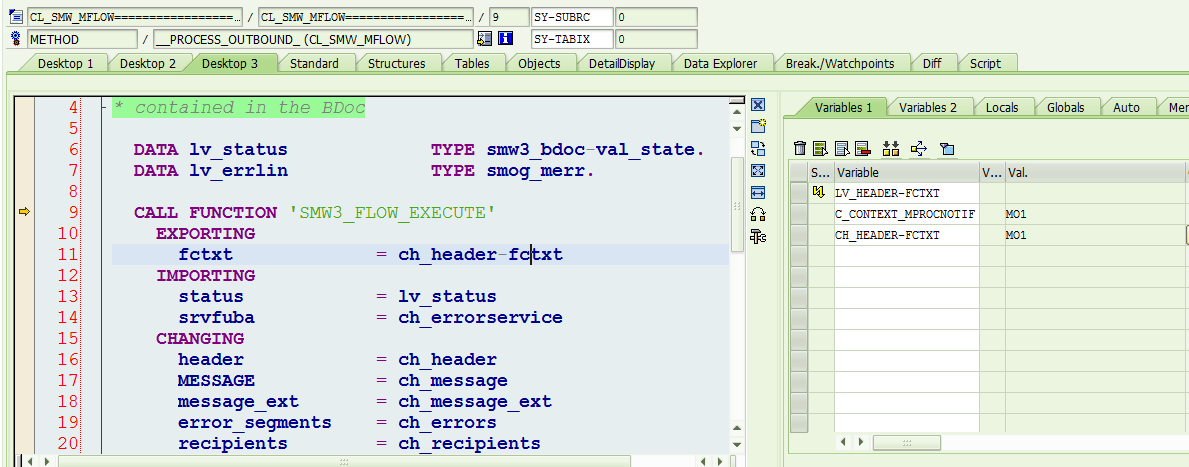Click the blue information icon in header
This screenshot has width=1189, height=467.
point(506,39)
